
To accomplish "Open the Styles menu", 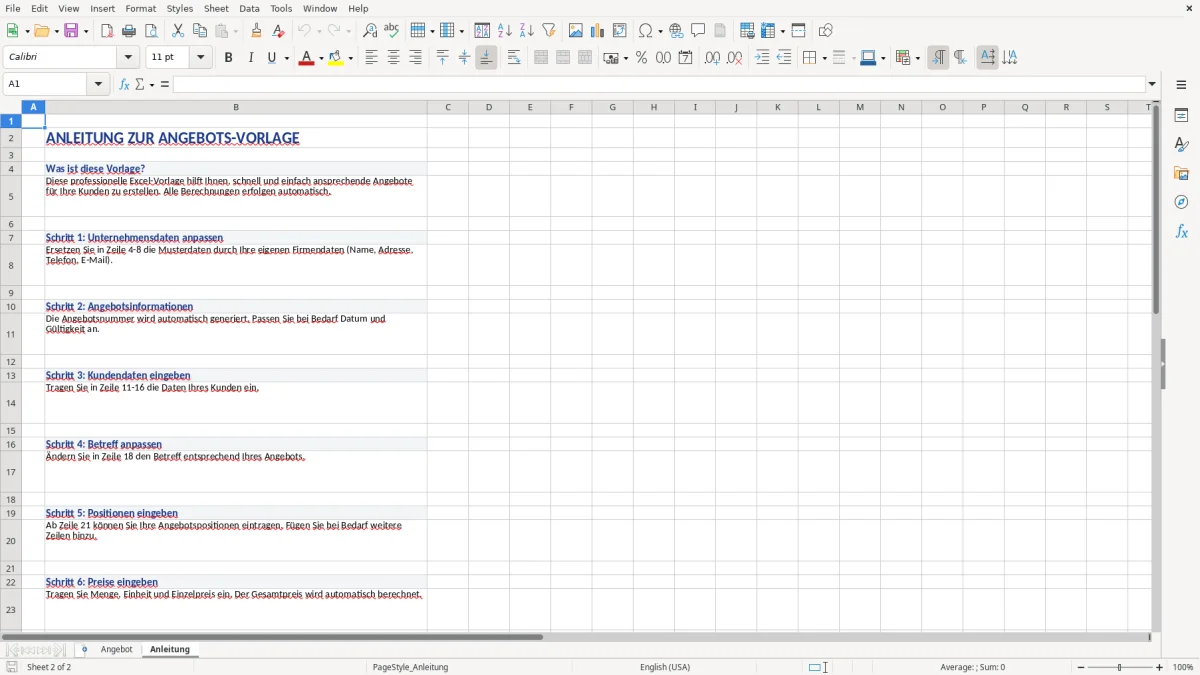I will point(180,8).
